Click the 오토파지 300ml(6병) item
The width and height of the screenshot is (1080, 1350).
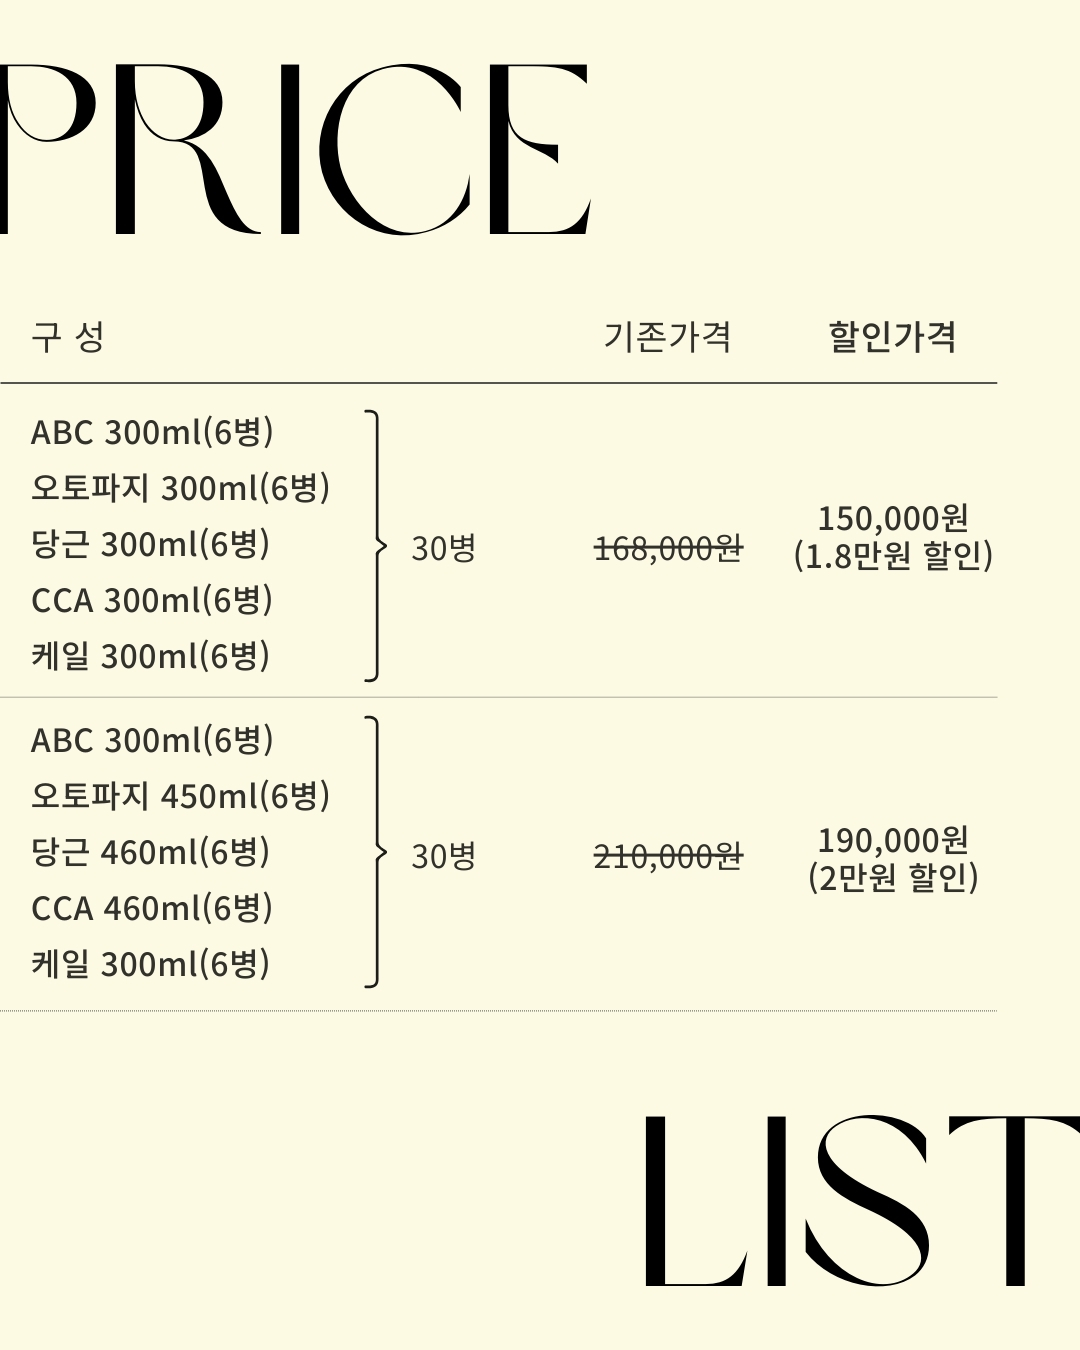pyautogui.click(x=180, y=488)
